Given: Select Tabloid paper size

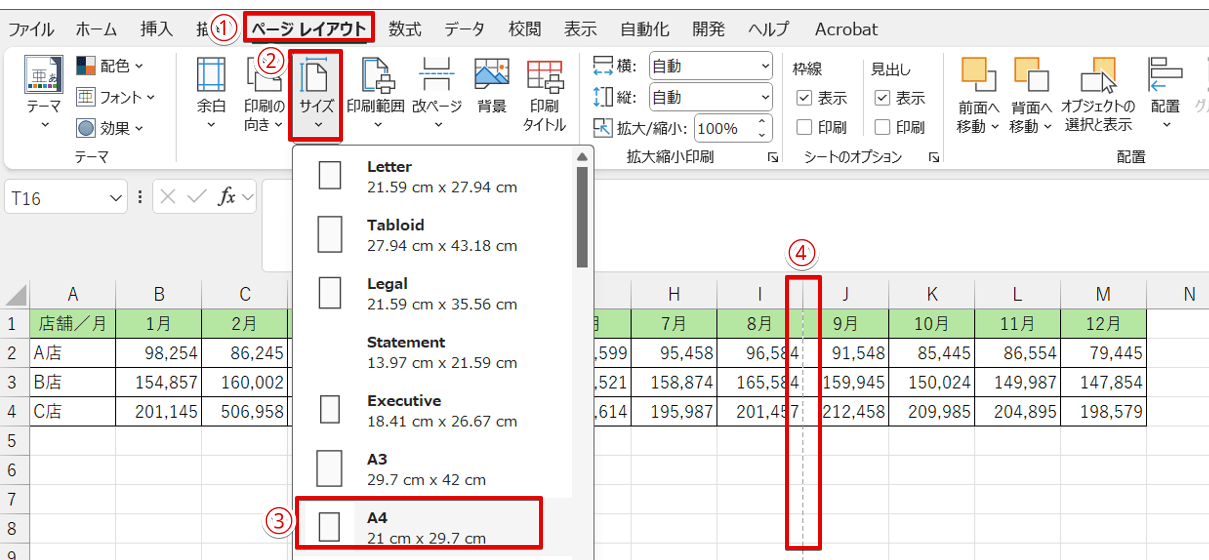Looking at the screenshot, I should [x=434, y=235].
